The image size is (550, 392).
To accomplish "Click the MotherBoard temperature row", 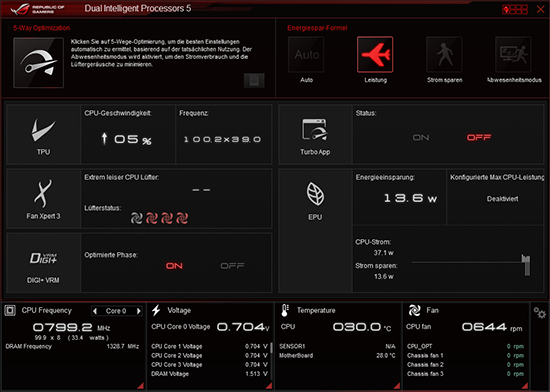I will 337,356.
